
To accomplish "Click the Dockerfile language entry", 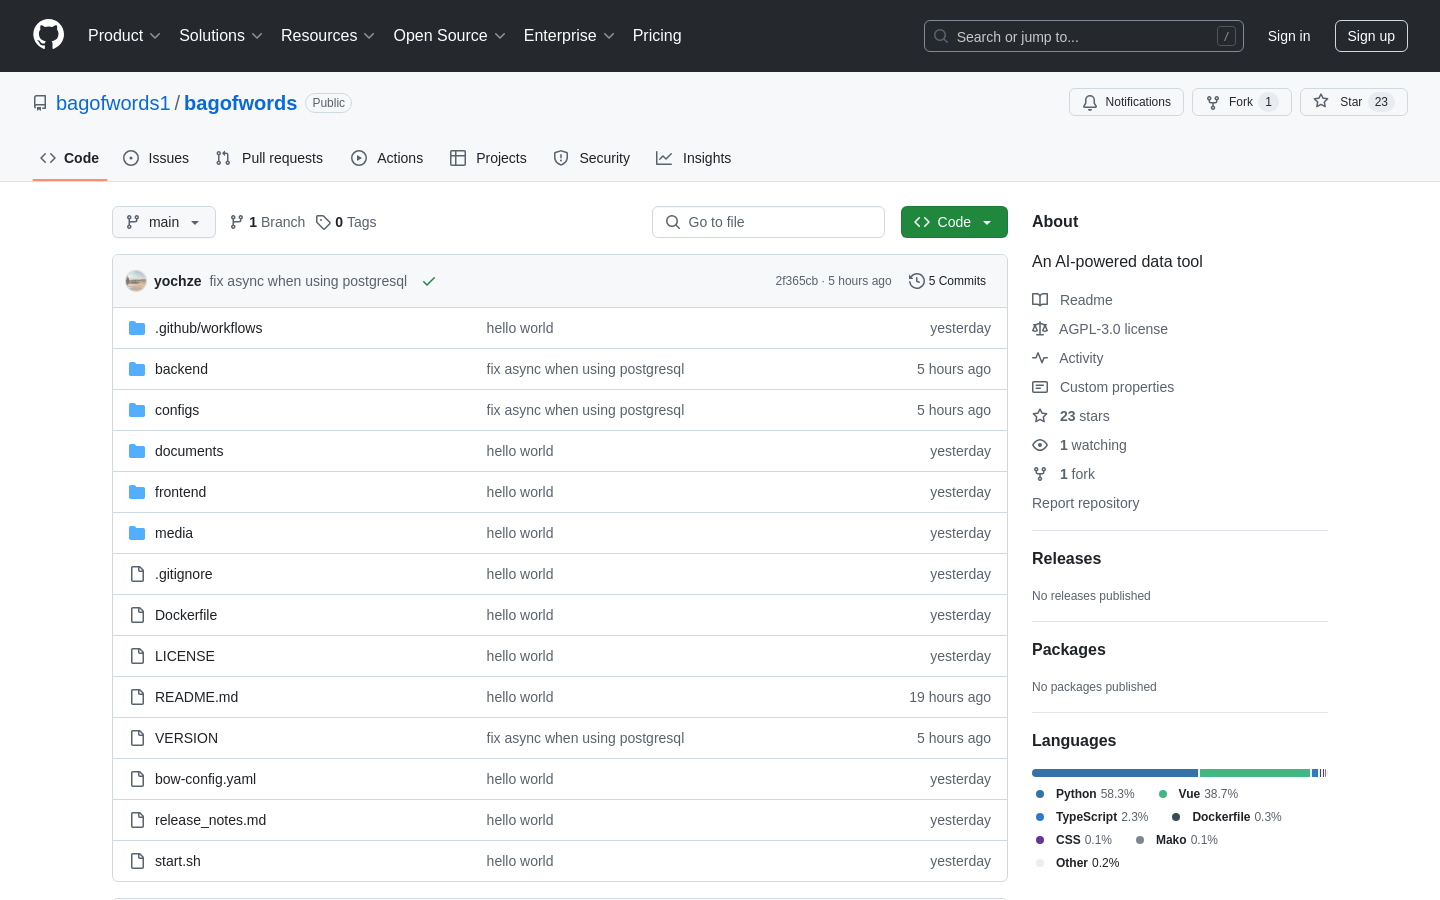I will (1227, 817).
